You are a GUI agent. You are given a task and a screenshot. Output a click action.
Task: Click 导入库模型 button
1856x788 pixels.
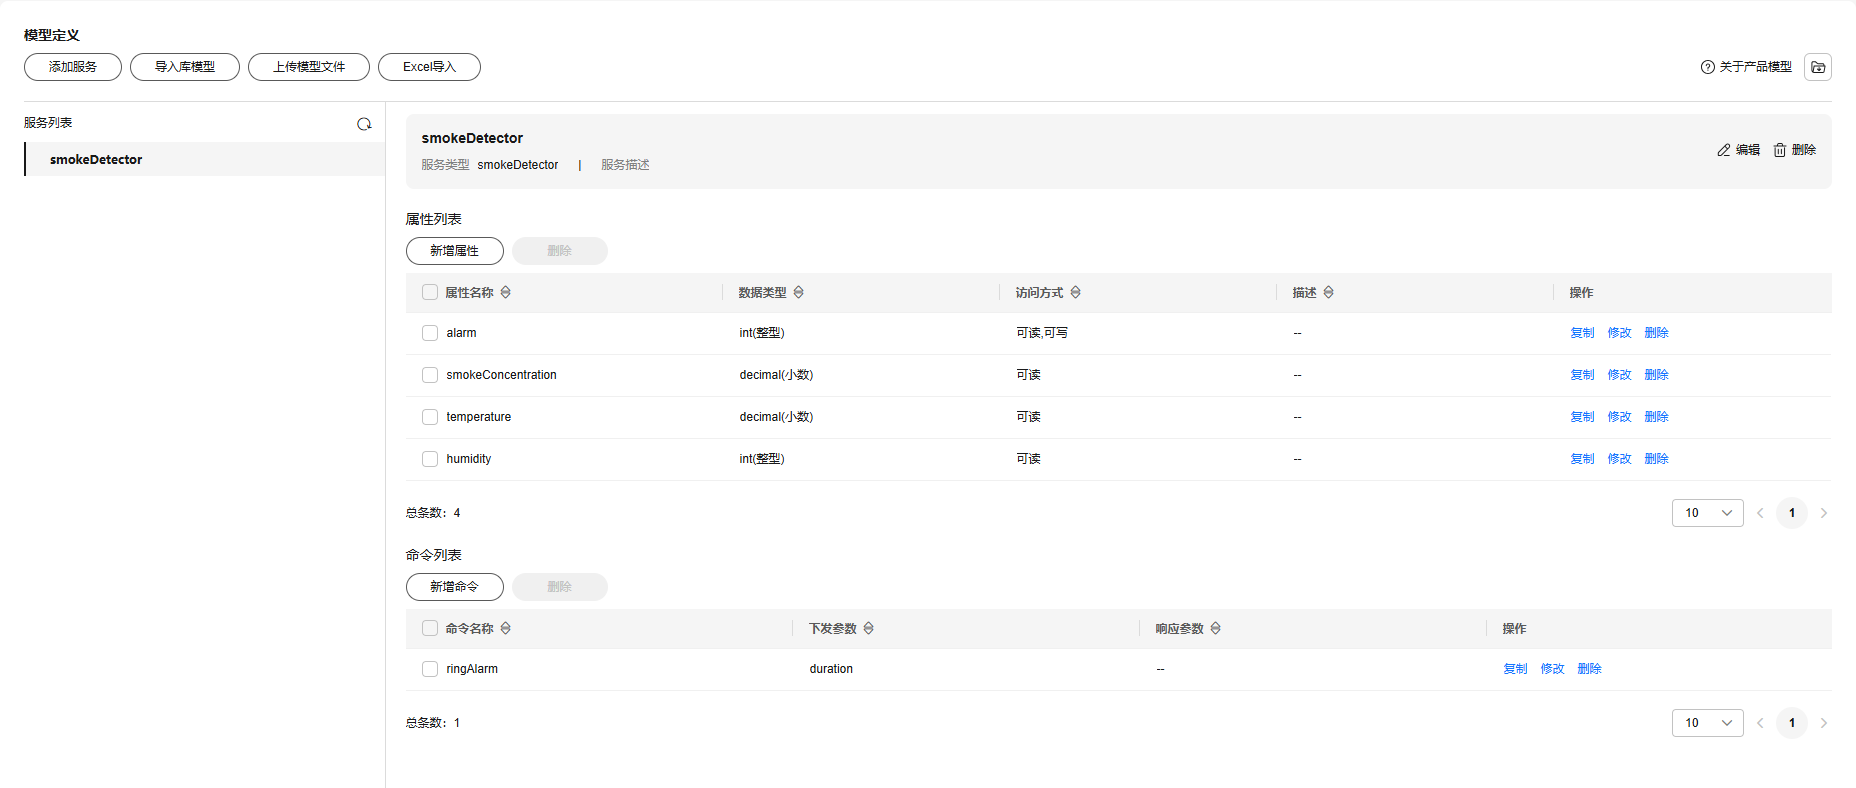185,67
